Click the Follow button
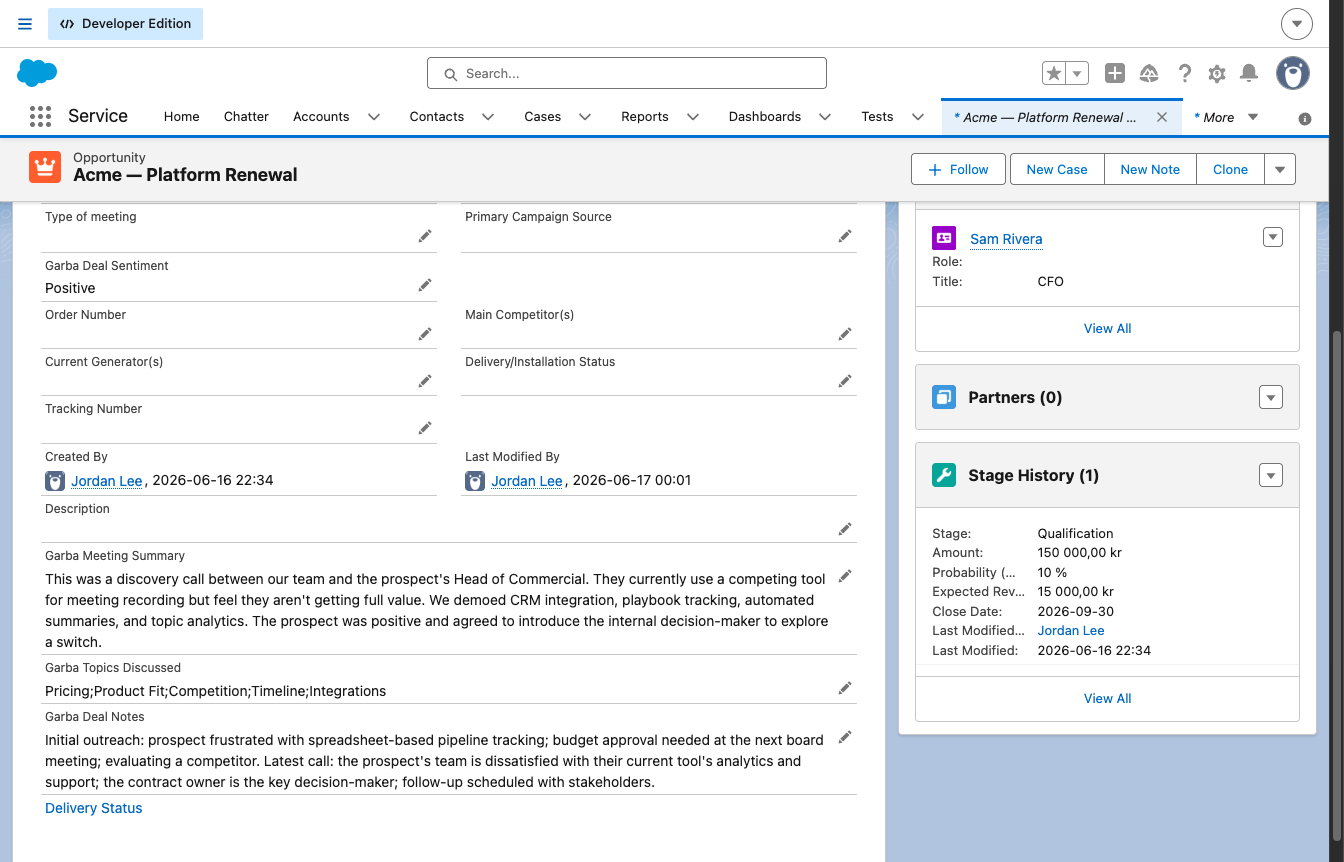This screenshot has height=862, width=1344. (x=958, y=169)
